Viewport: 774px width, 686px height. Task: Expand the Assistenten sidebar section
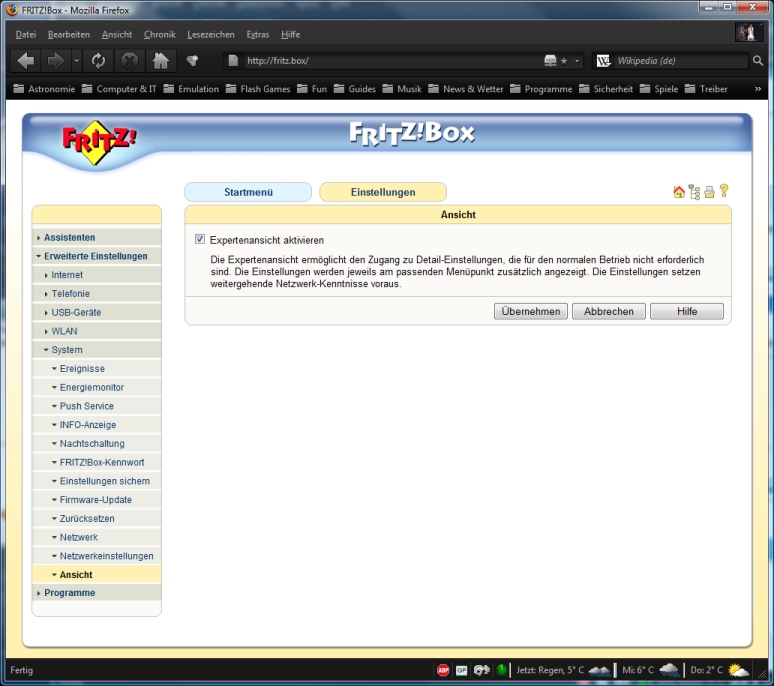pyautogui.click(x=97, y=237)
